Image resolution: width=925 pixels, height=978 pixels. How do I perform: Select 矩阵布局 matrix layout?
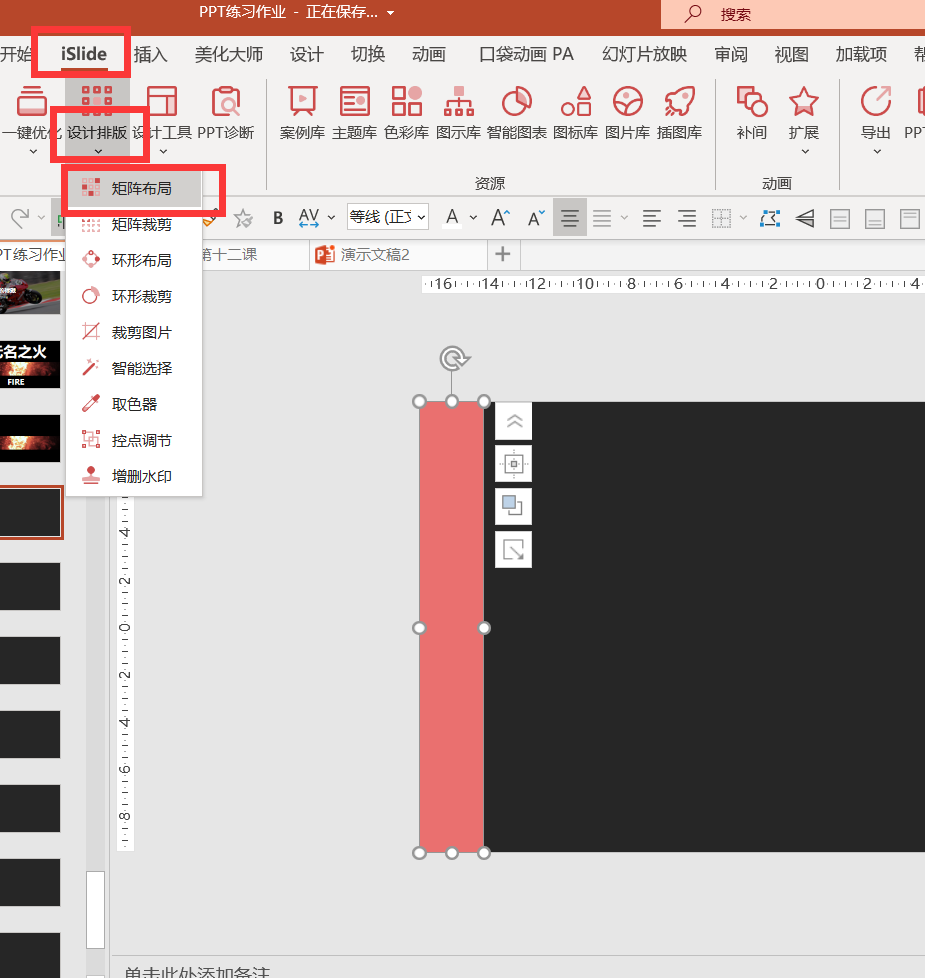coord(142,187)
